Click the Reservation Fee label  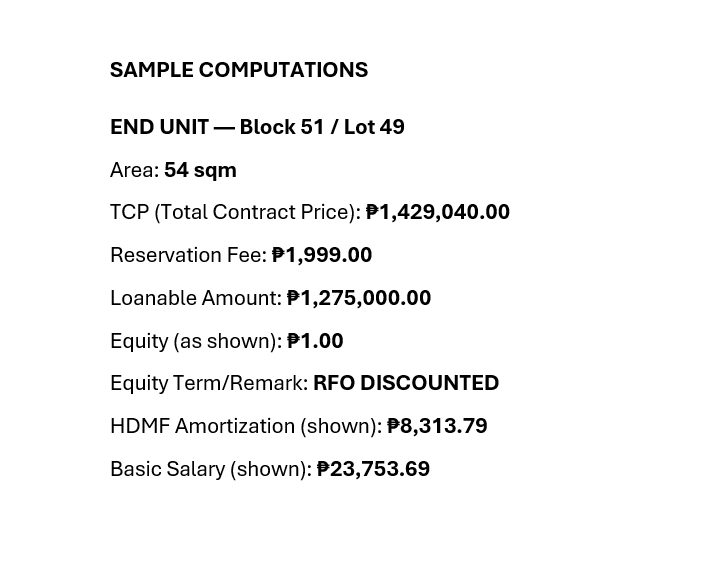[188, 255]
